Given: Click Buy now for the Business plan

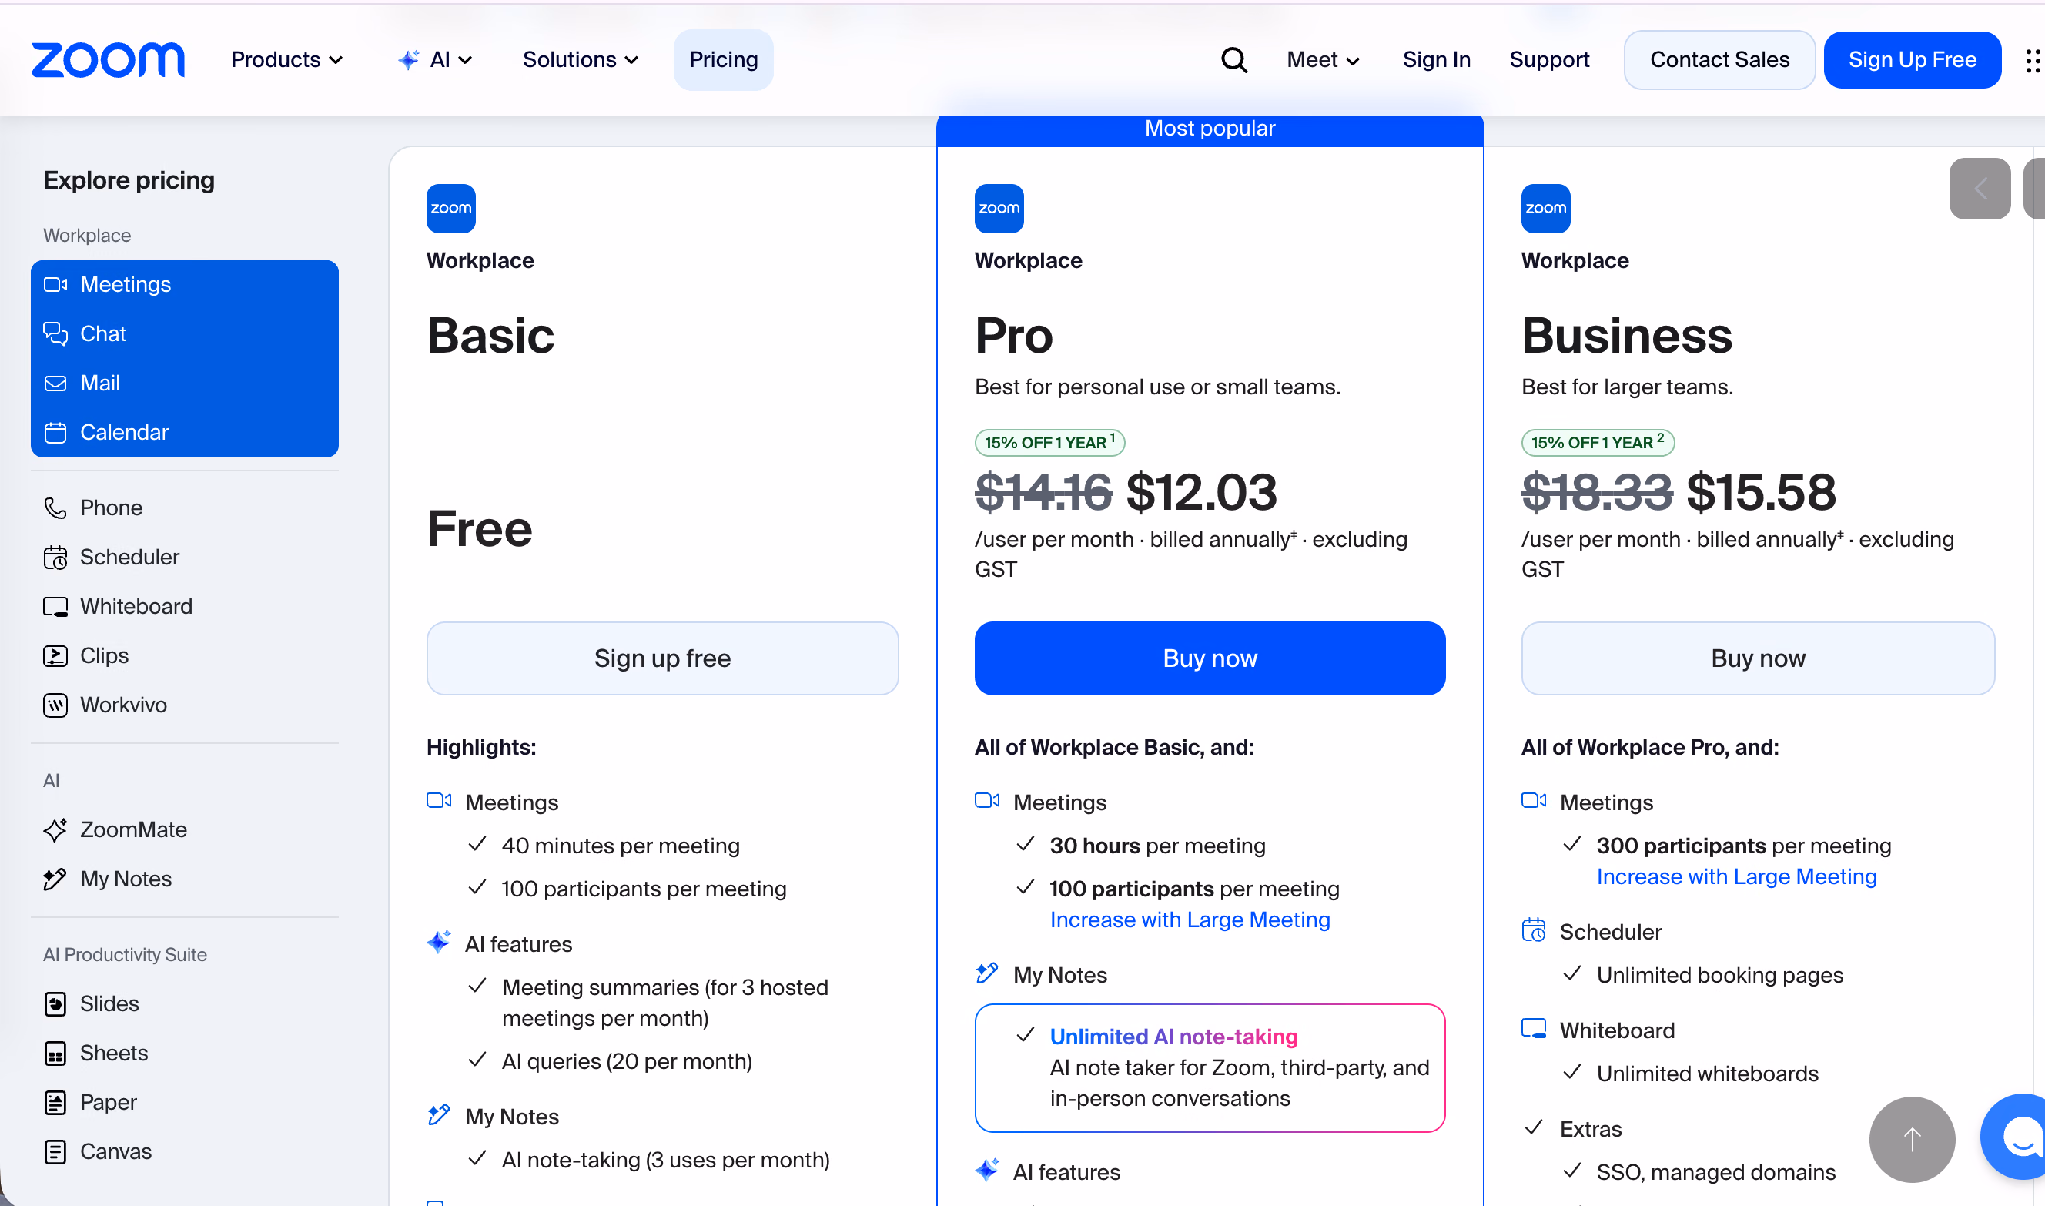Looking at the screenshot, I should point(1758,658).
